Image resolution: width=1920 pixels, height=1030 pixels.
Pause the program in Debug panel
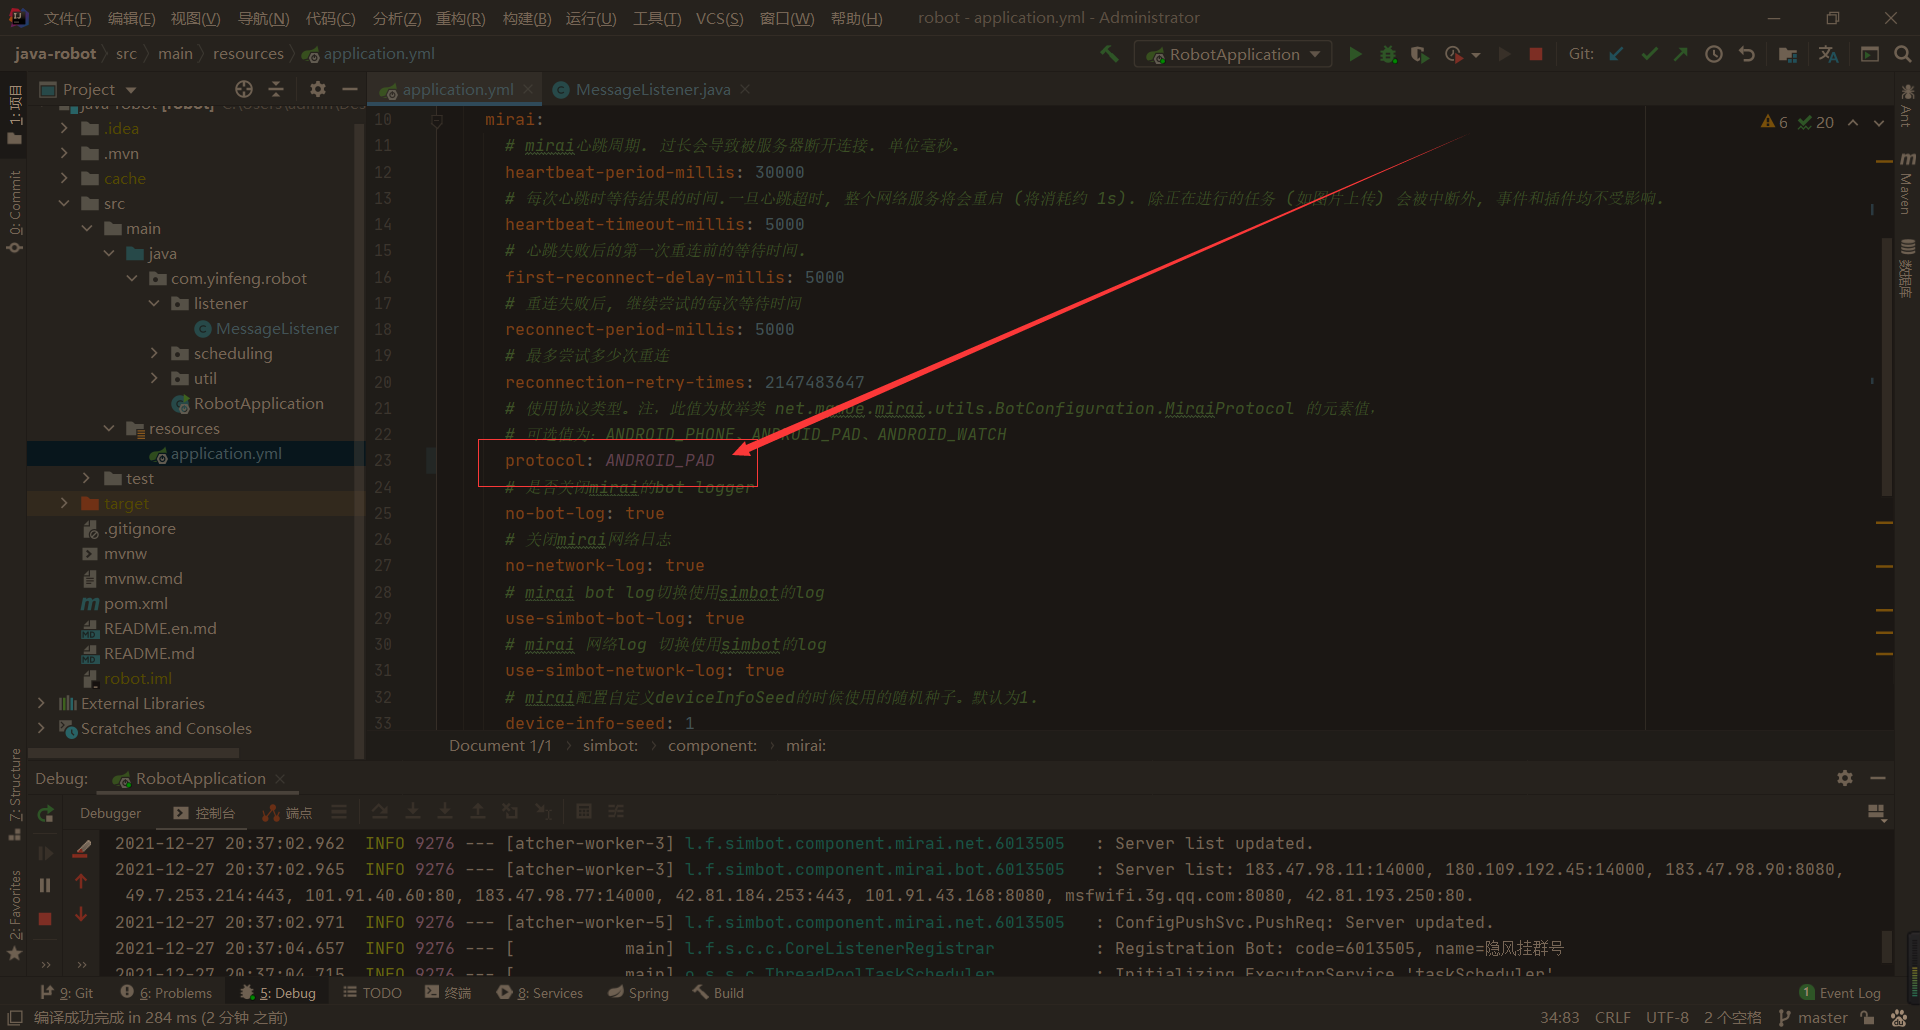(x=45, y=885)
